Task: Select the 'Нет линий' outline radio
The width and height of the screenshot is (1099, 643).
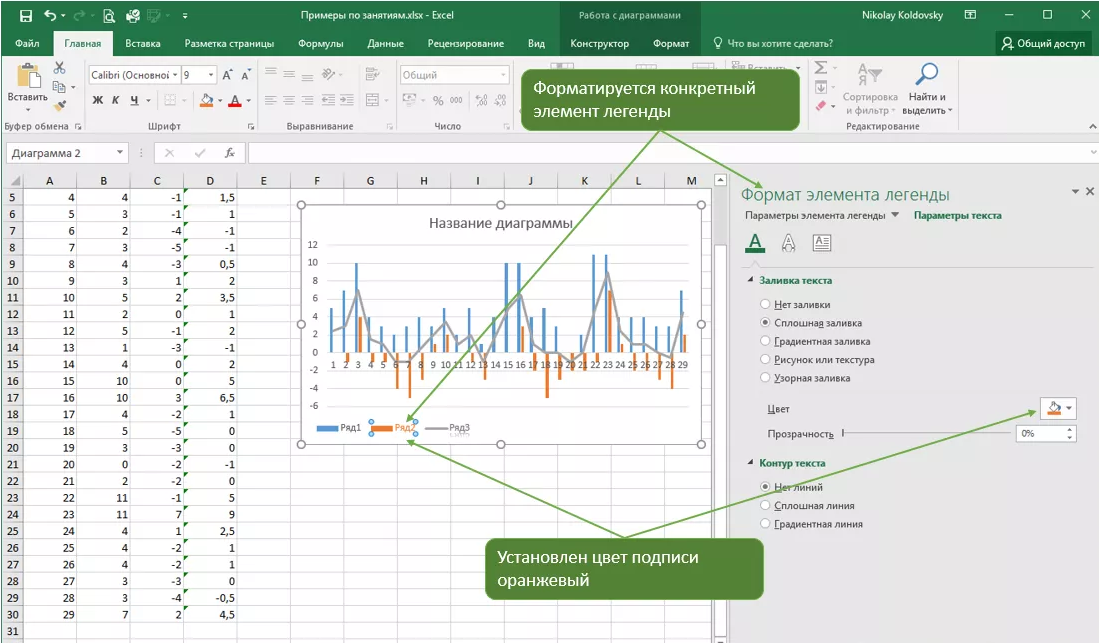Action: (x=765, y=487)
